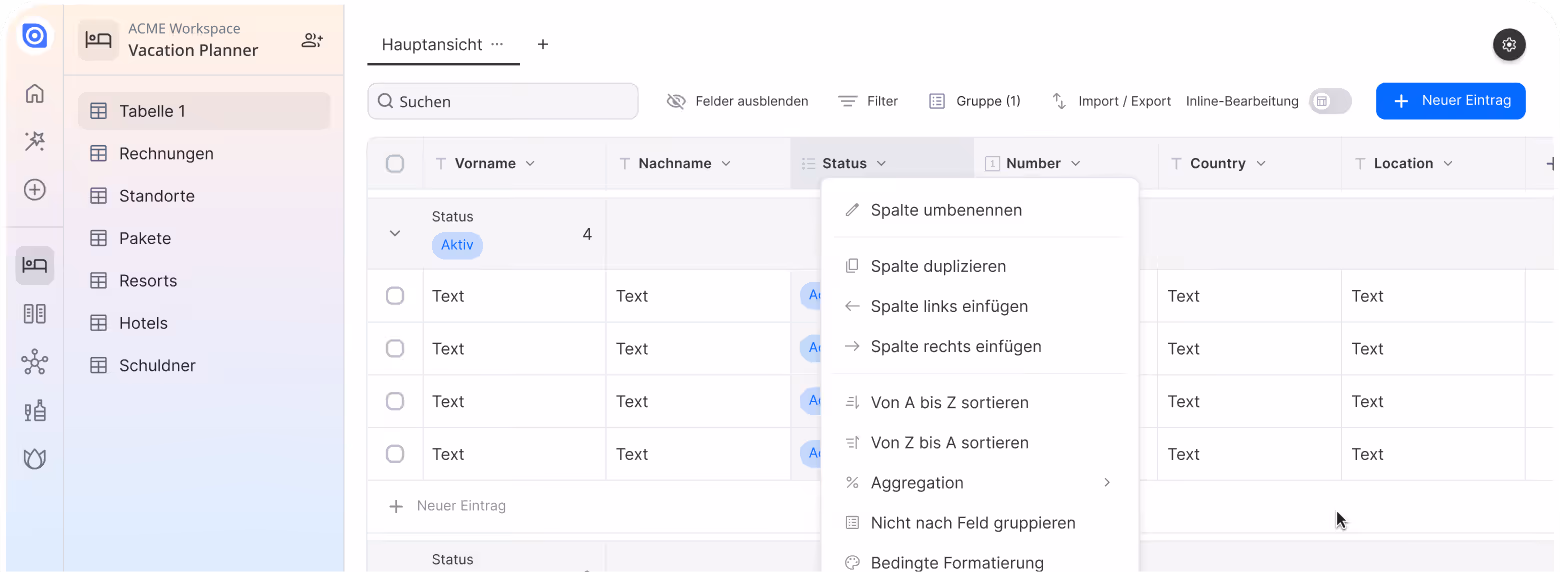Click the Status column list-type icon

click(808, 164)
